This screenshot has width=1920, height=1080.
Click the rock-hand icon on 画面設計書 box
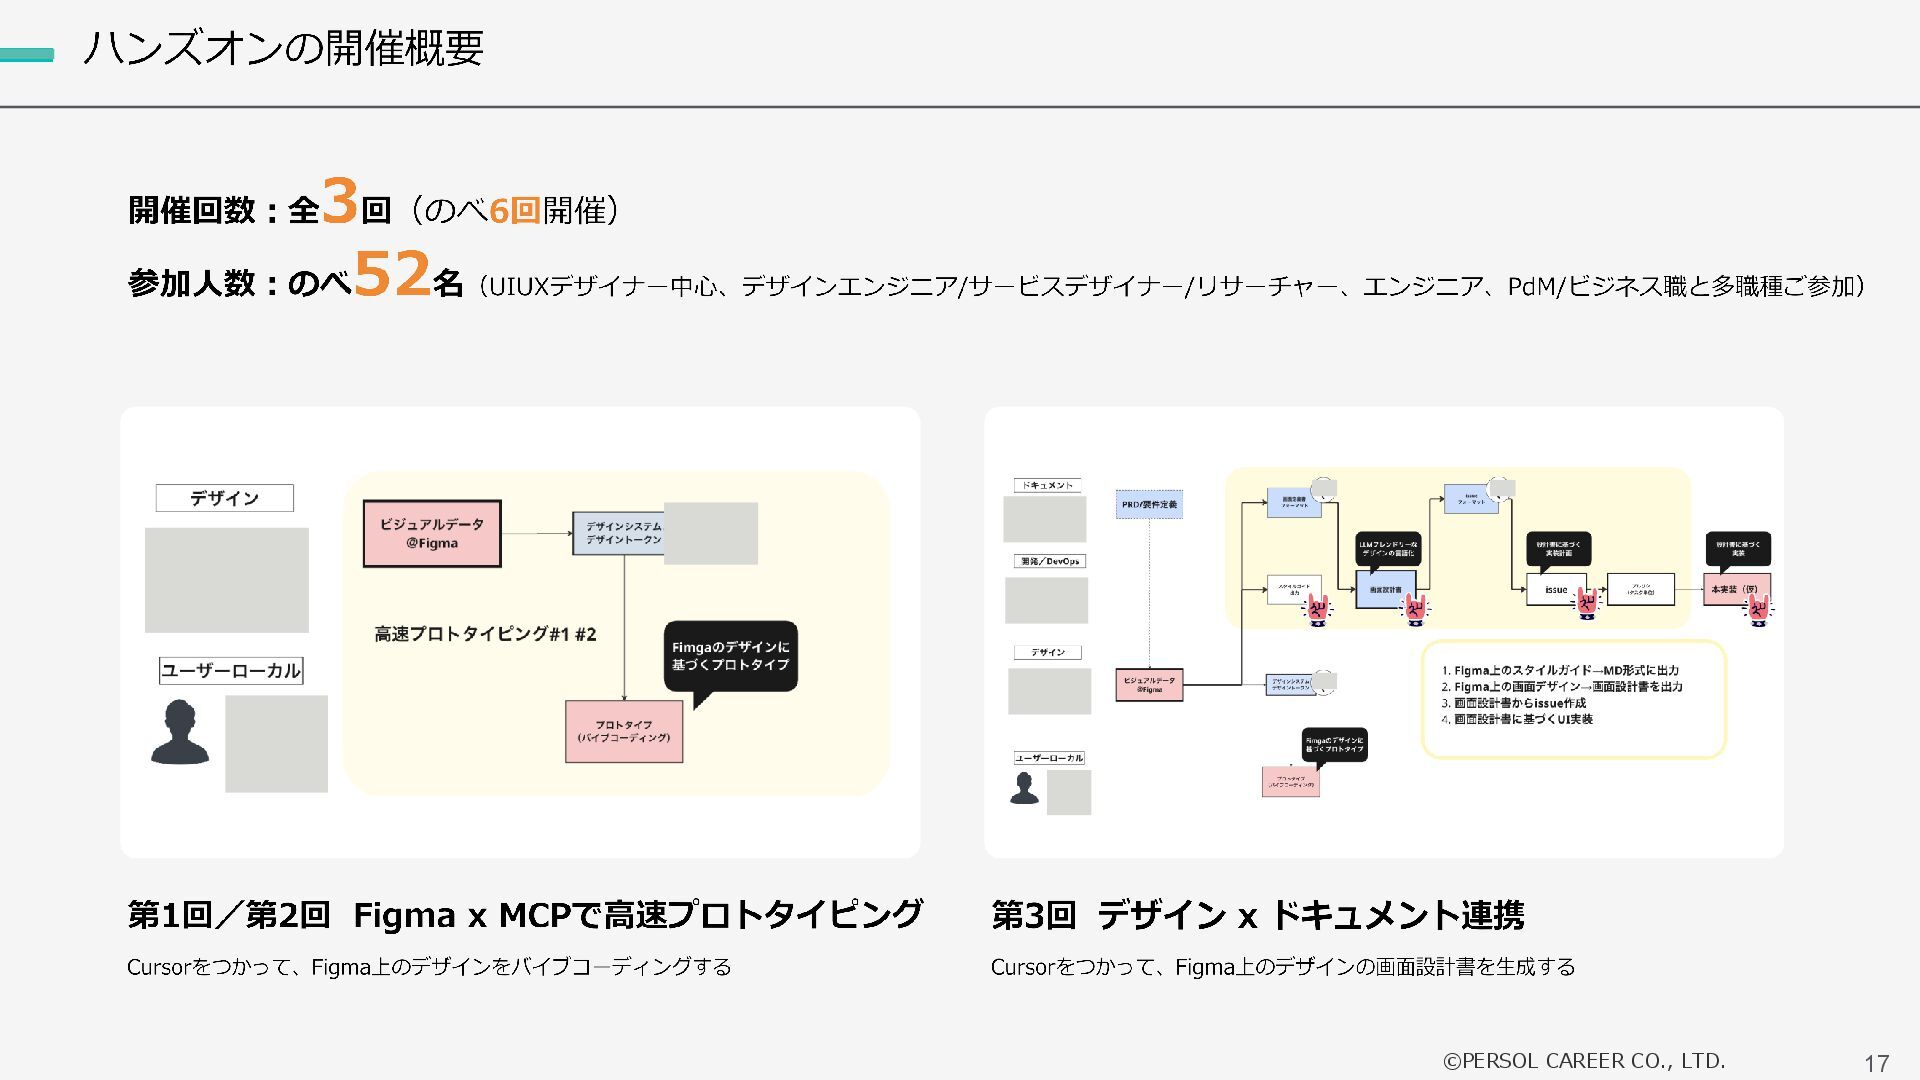1415,608
